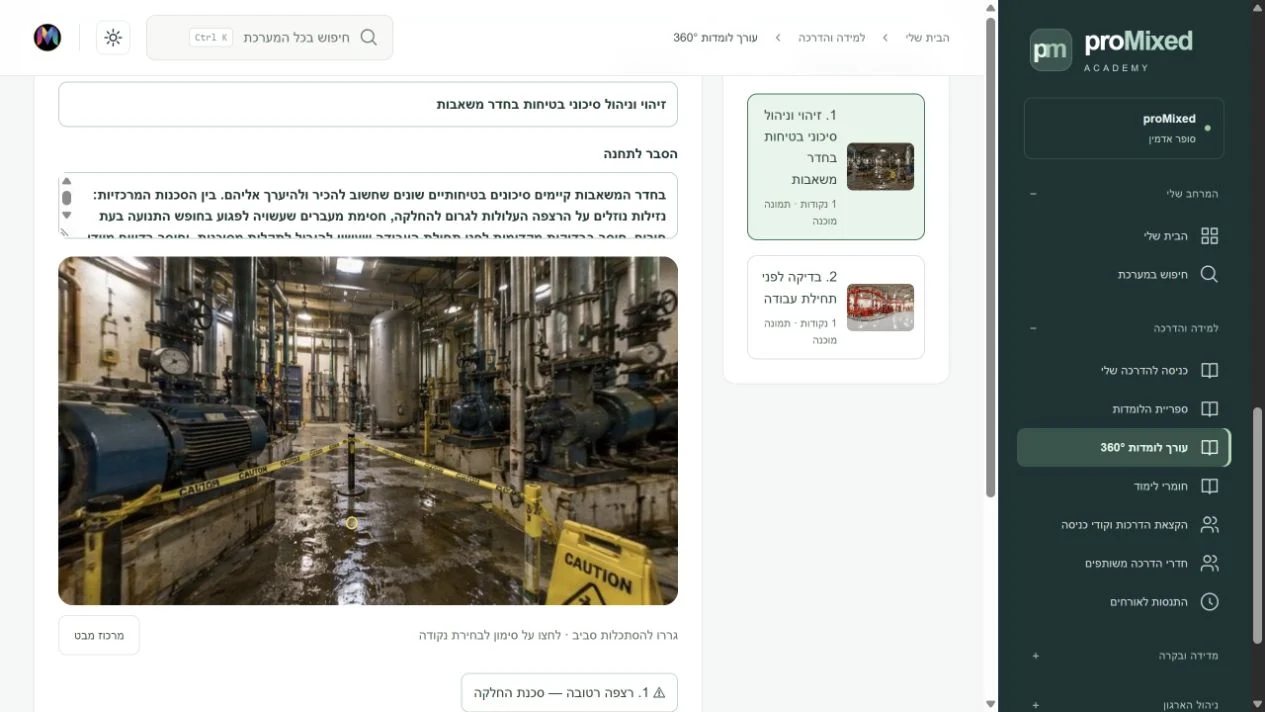Open the user avatar menu in the top bar
Image resolution: width=1265 pixels, height=712 pixels.
[47, 37]
